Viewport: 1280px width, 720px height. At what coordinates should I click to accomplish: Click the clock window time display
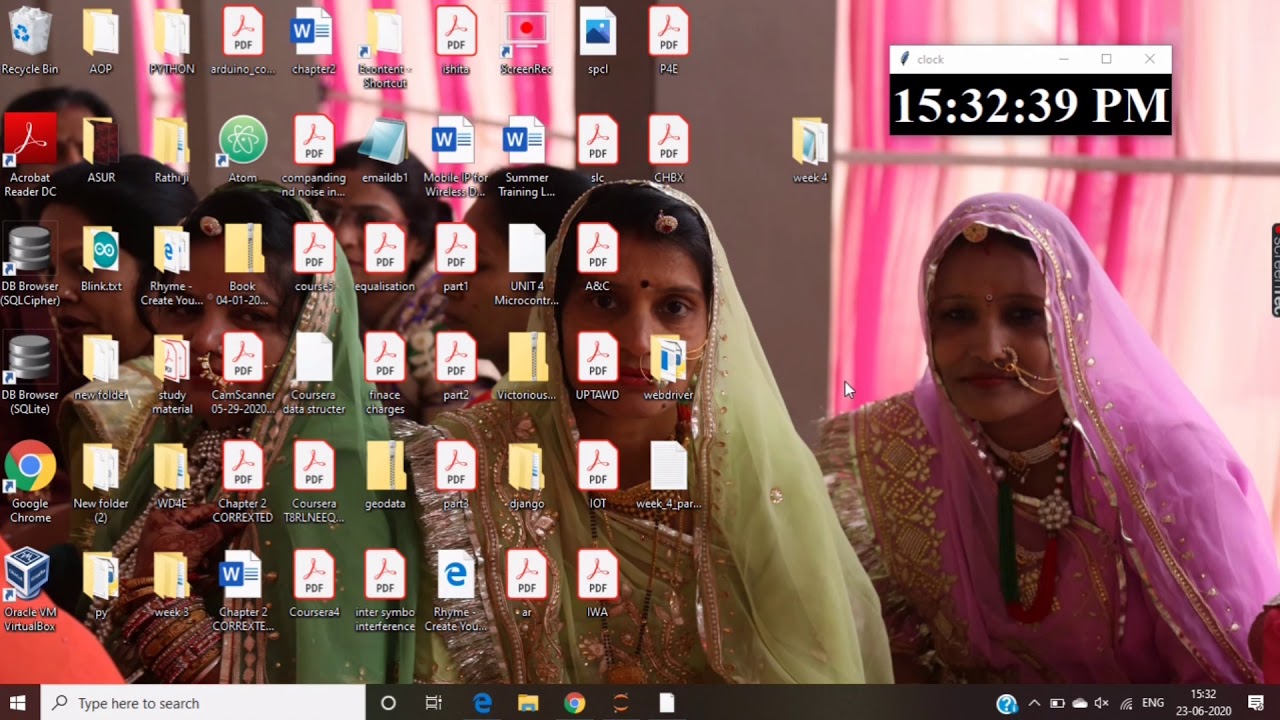[x=1030, y=105]
